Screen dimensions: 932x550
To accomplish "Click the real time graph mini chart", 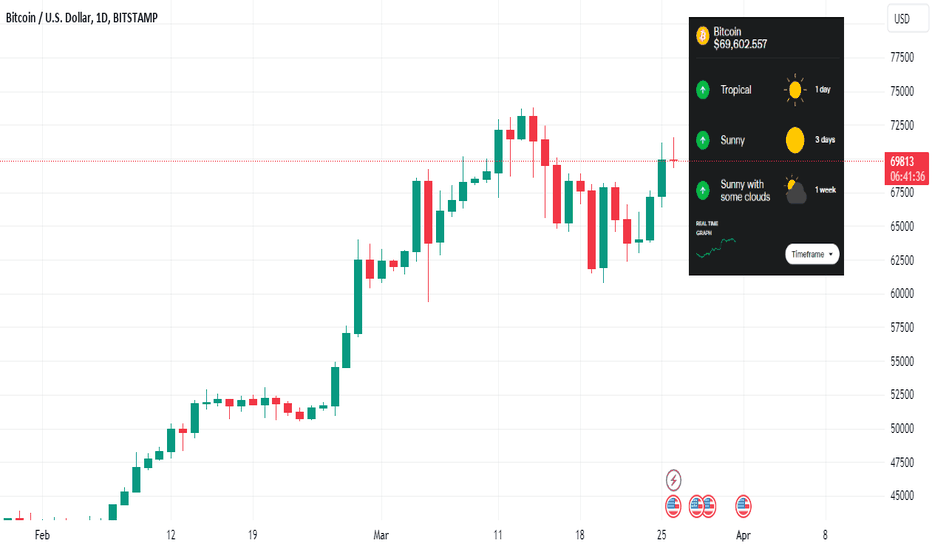I will (716, 247).
